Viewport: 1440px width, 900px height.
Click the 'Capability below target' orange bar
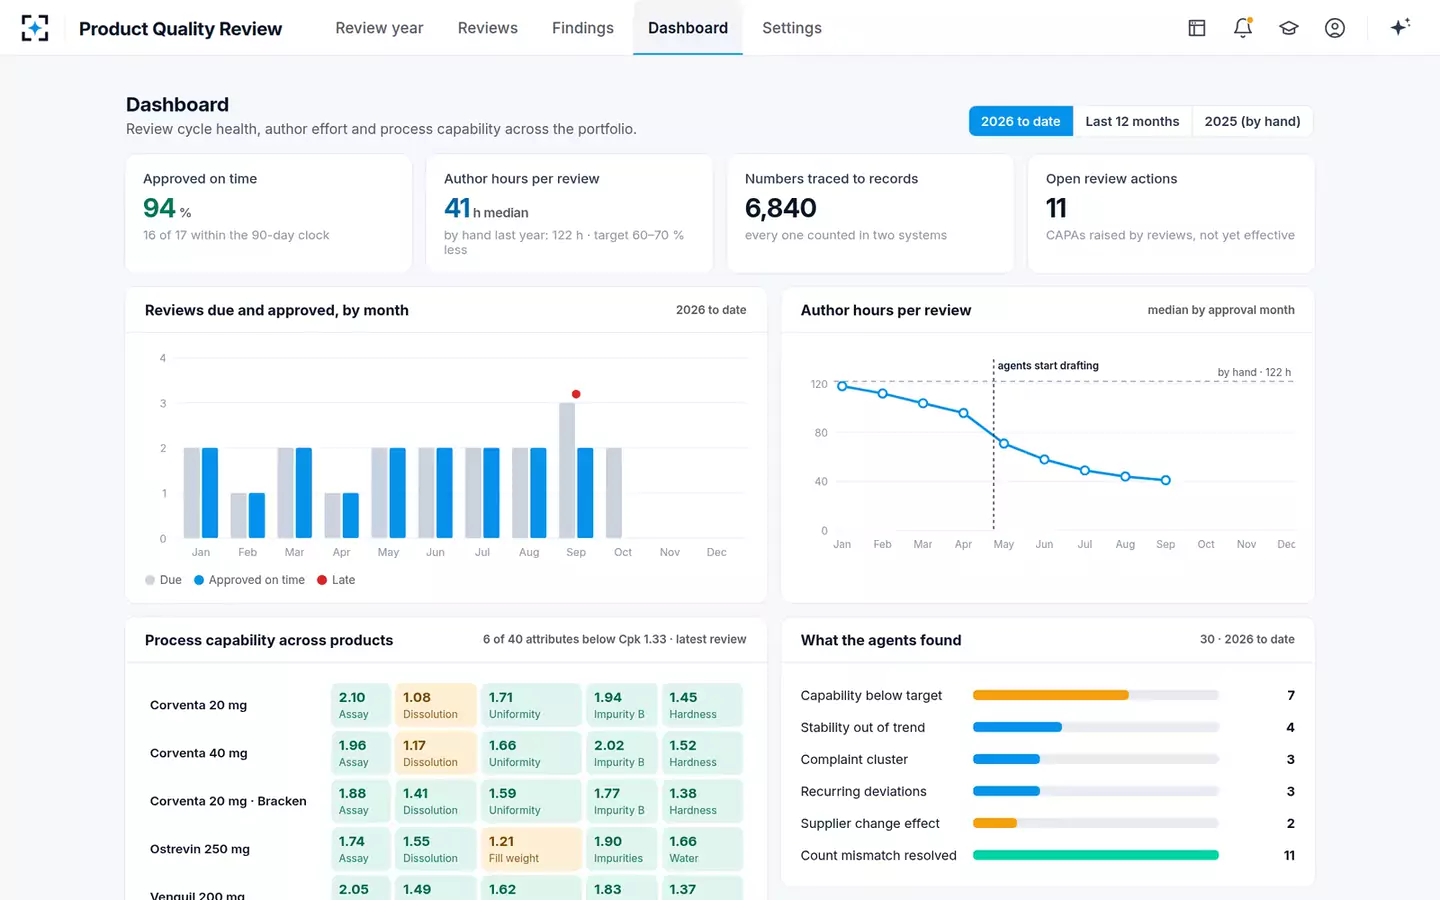[x=1051, y=695]
